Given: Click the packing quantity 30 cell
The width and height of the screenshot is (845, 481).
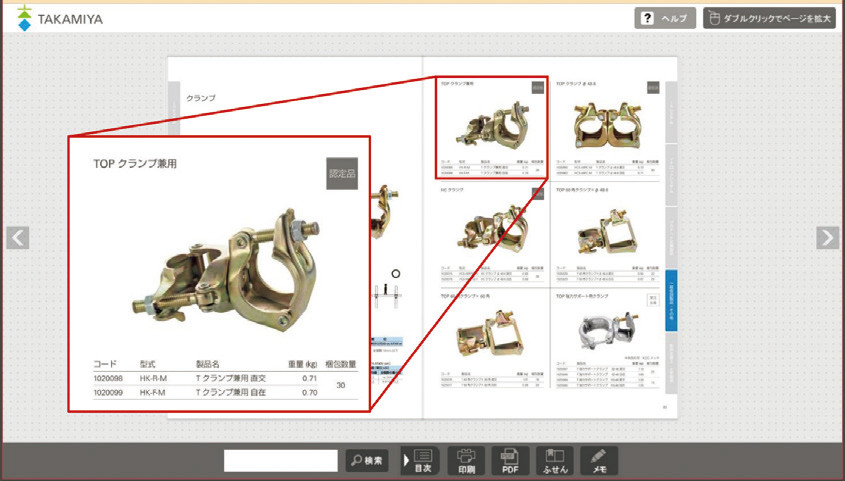Looking at the screenshot, I should click(x=341, y=386).
